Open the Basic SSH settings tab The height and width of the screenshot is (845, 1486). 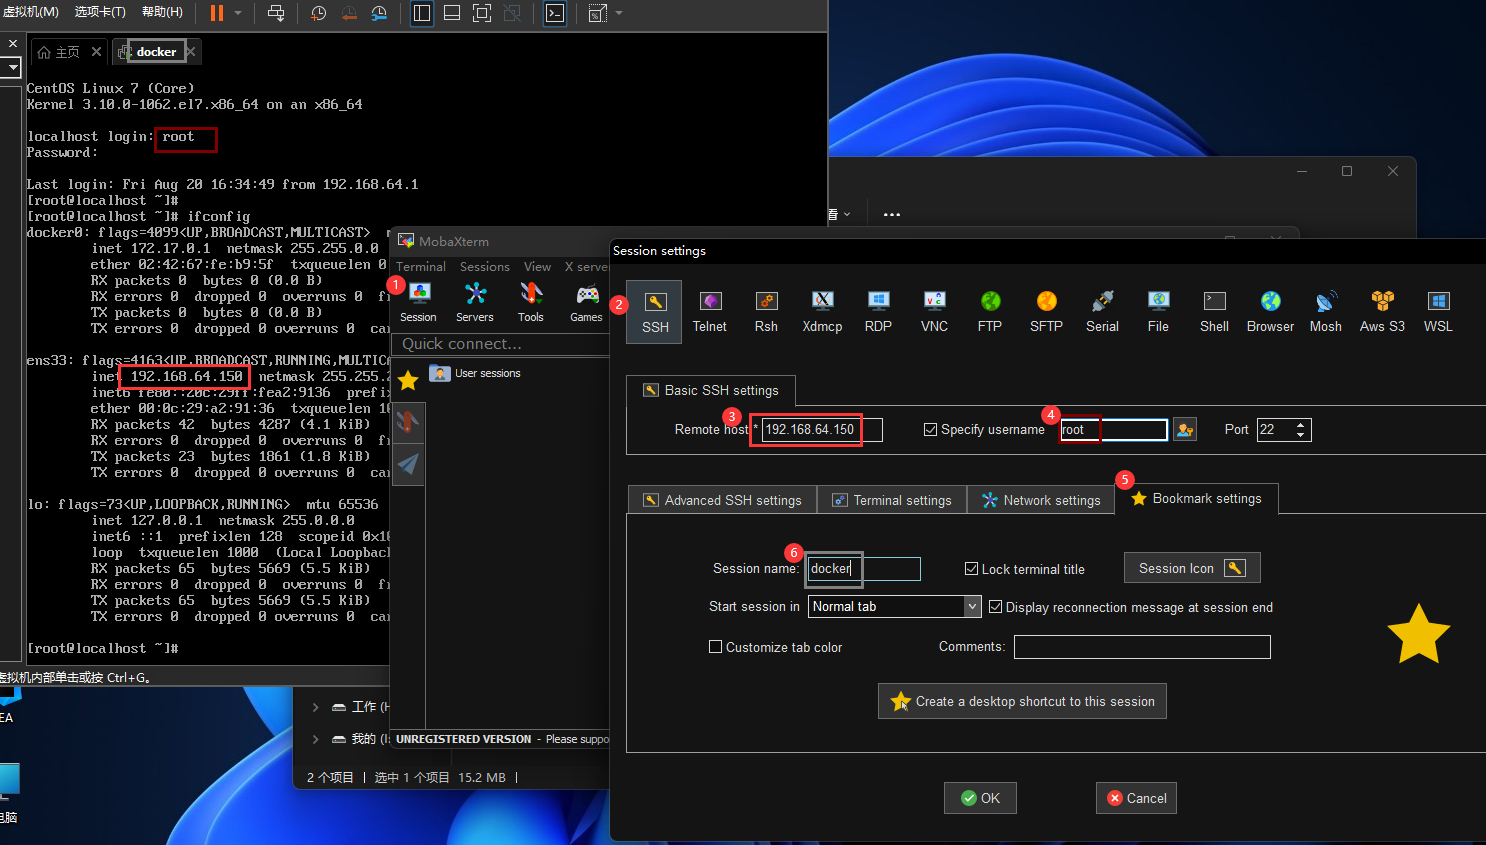click(x=711, y=390)
